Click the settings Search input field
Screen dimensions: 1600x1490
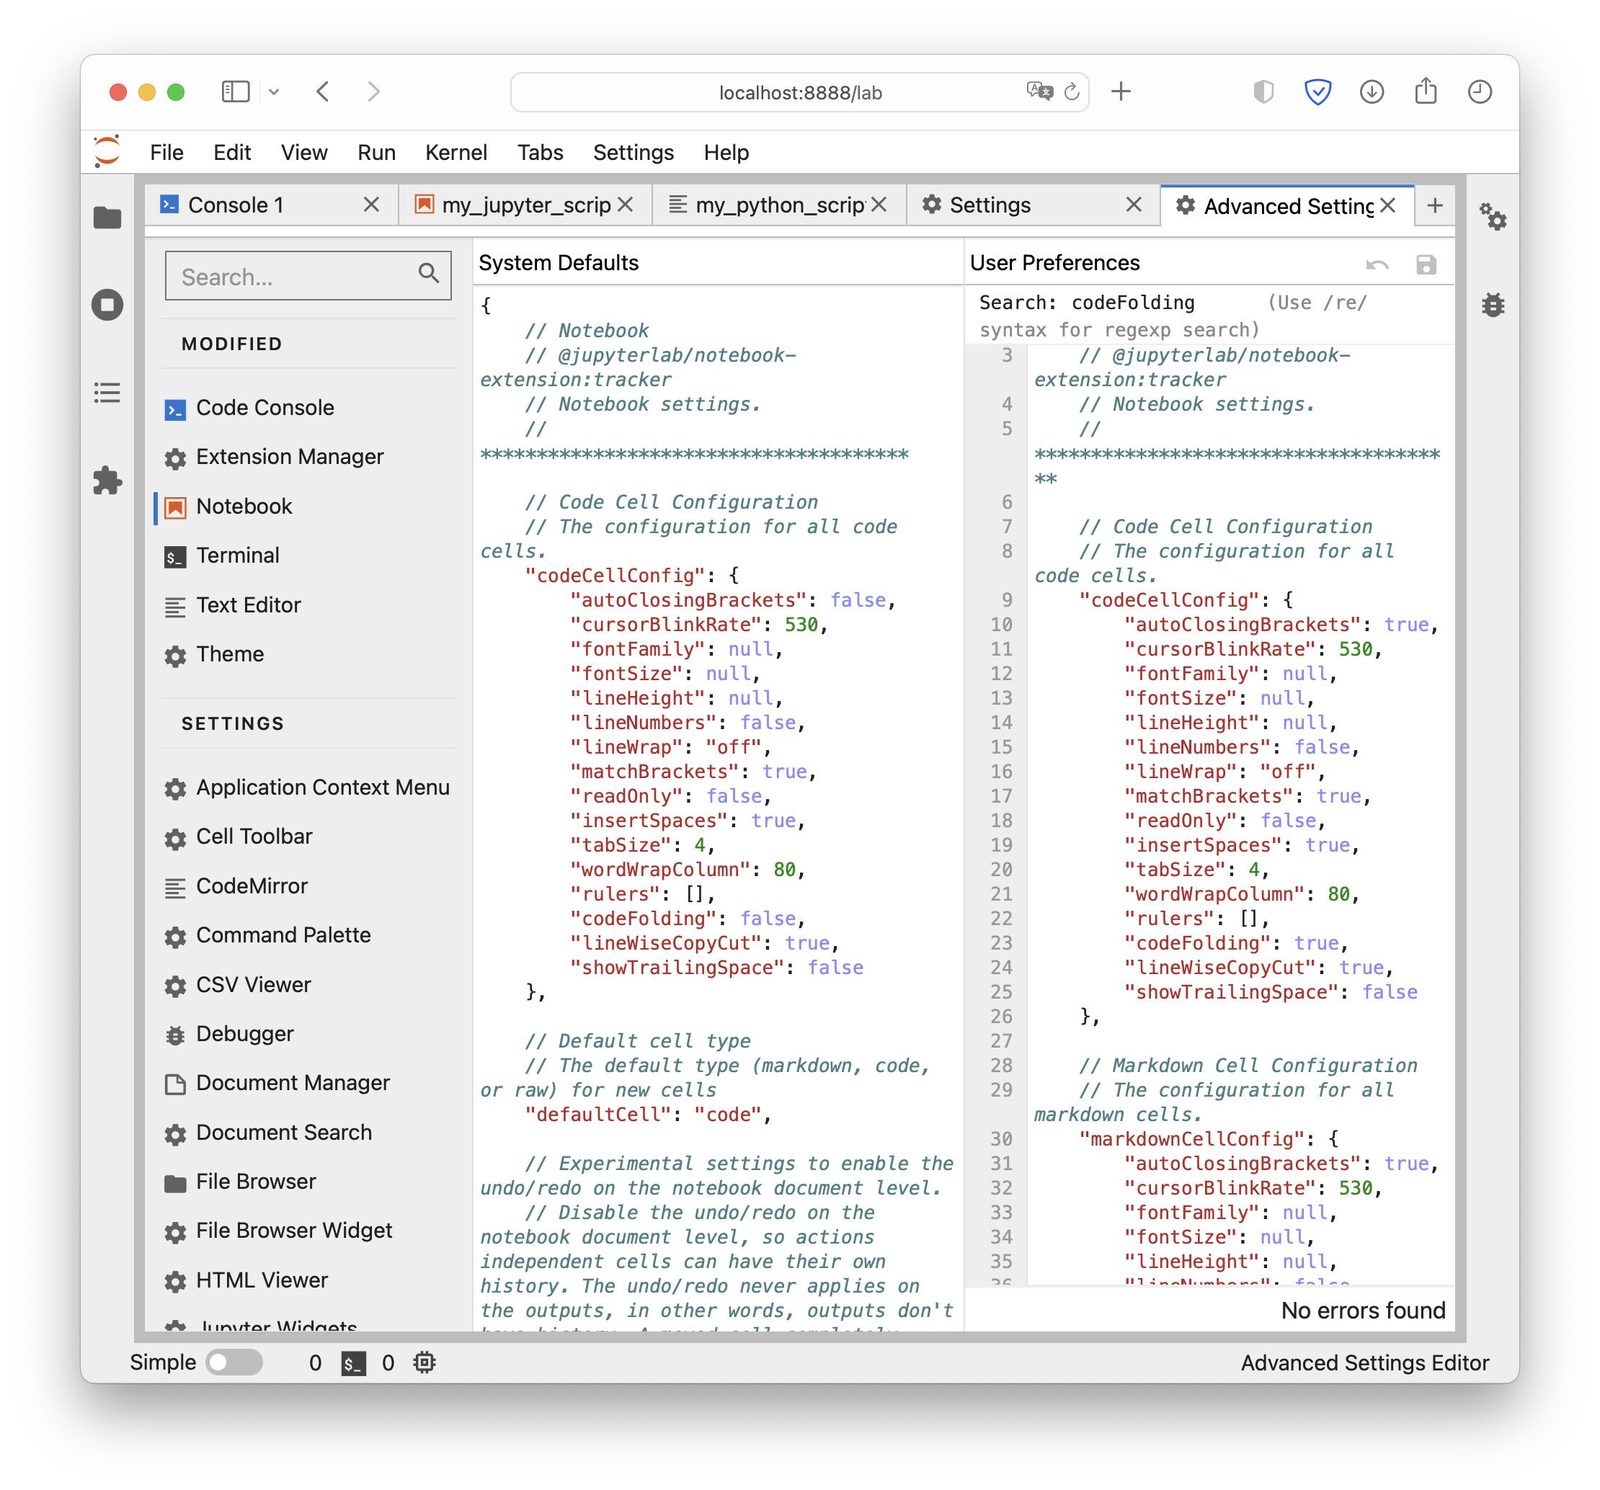pos(308,275)
